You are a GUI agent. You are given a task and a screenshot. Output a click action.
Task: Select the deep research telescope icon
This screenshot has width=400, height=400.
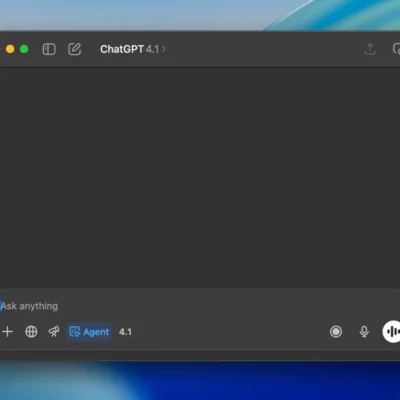pos(54,332)
